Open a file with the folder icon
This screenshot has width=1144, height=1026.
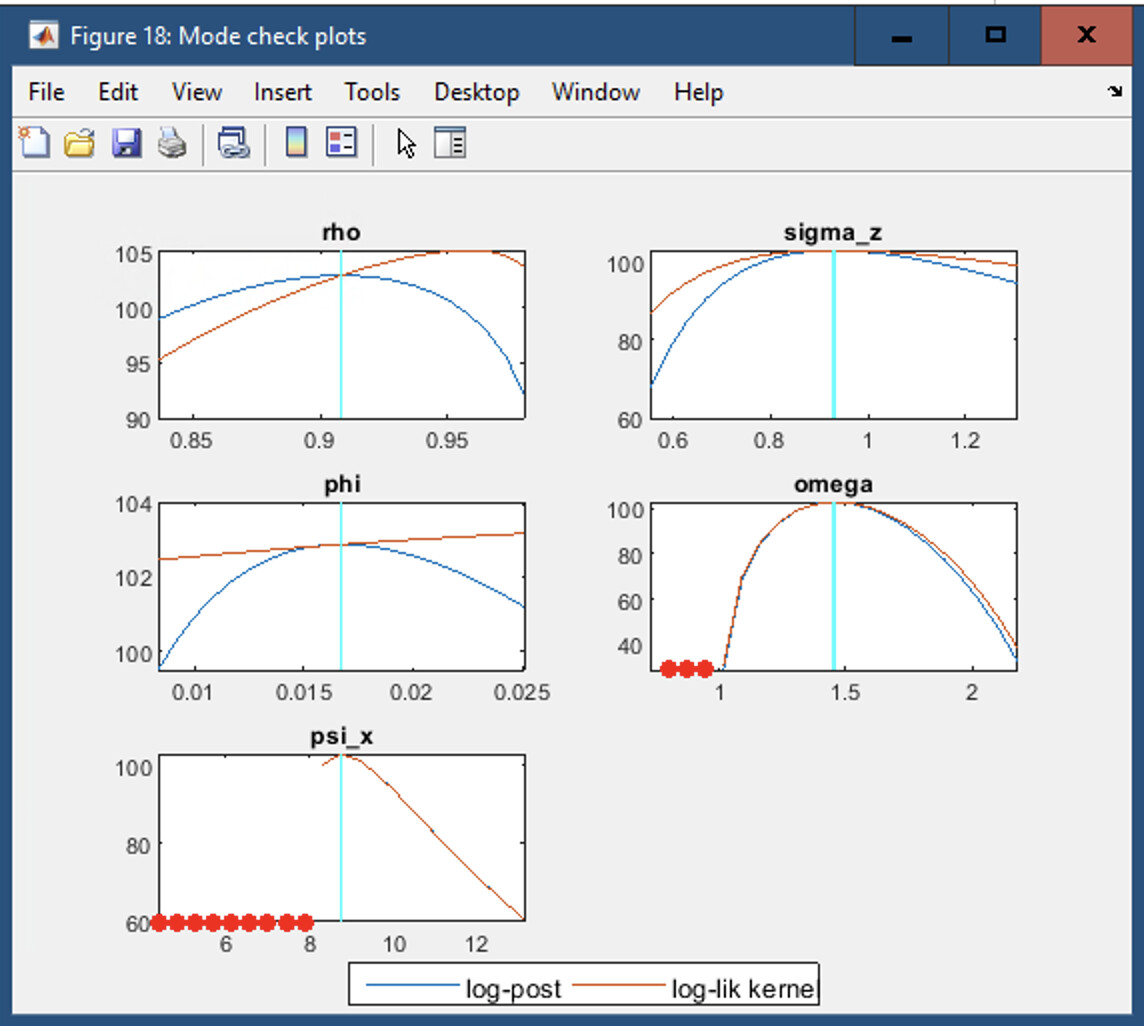[80, 142]
